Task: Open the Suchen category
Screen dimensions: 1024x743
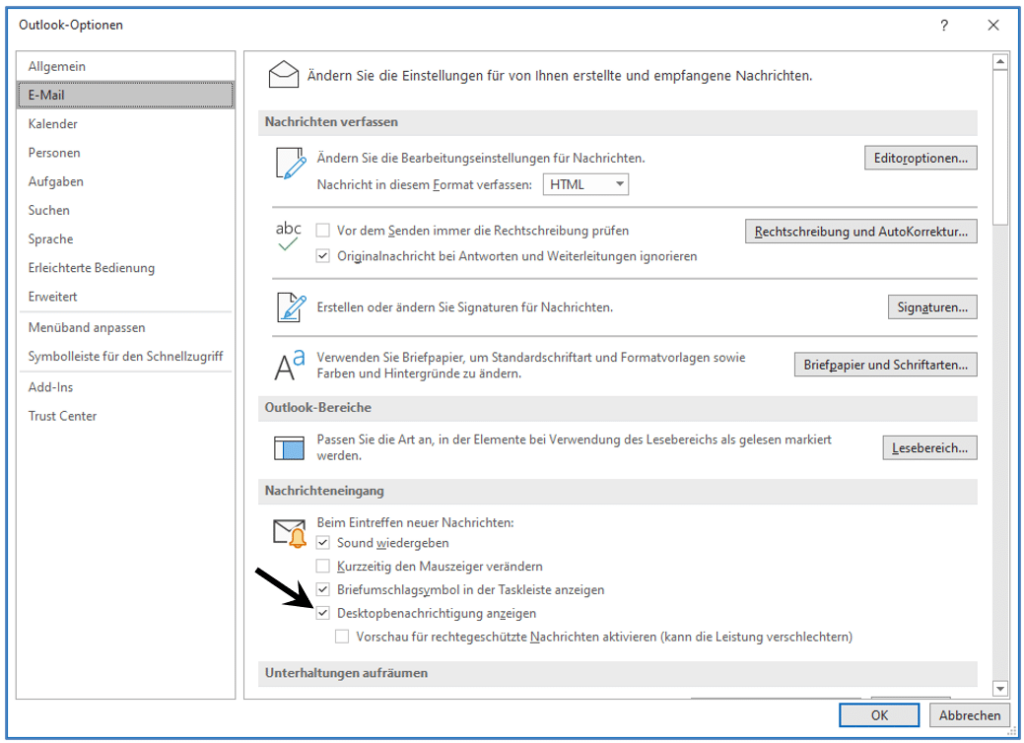Action: (x=125, y=210)
